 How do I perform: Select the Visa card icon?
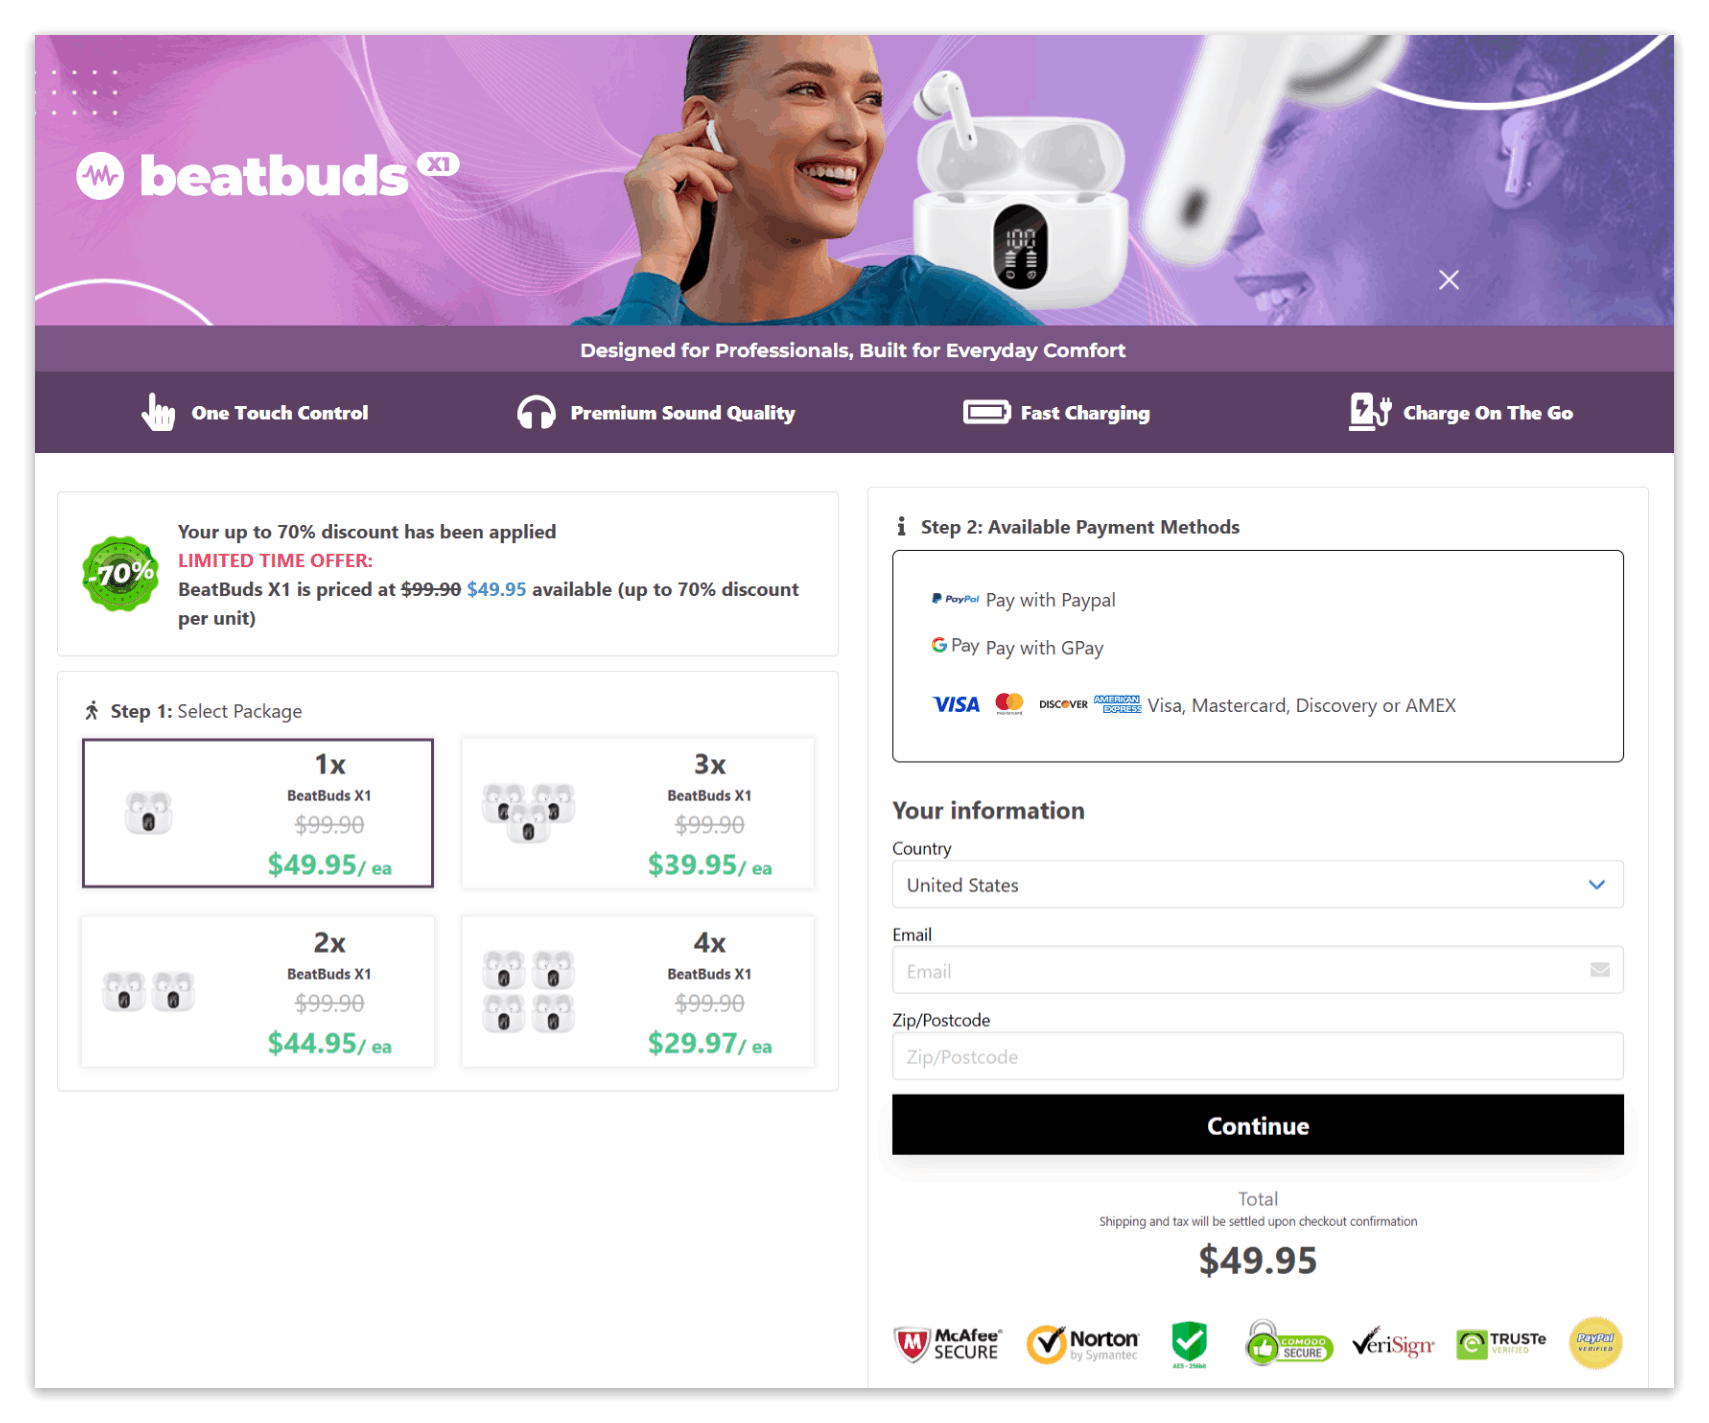pos(955,704)
